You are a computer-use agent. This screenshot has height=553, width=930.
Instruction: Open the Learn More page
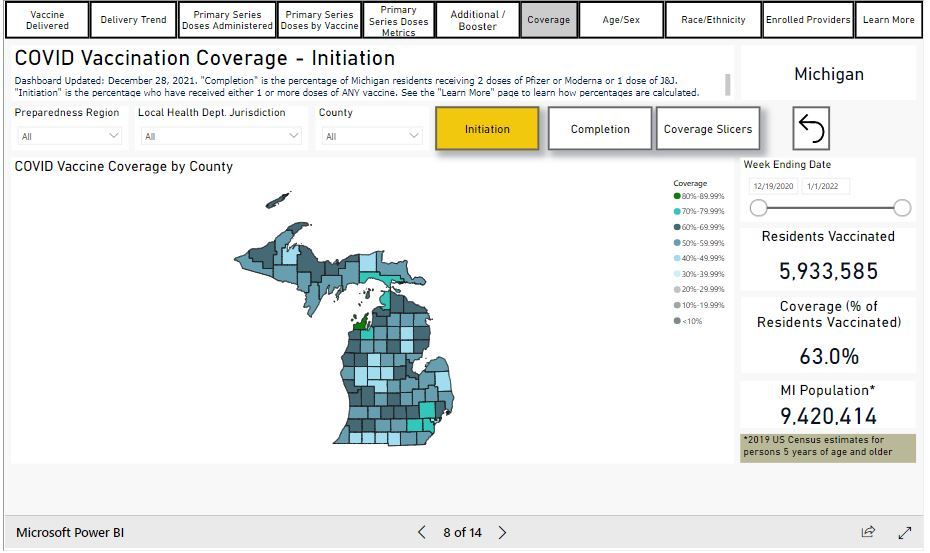click(x=888, y=20)
